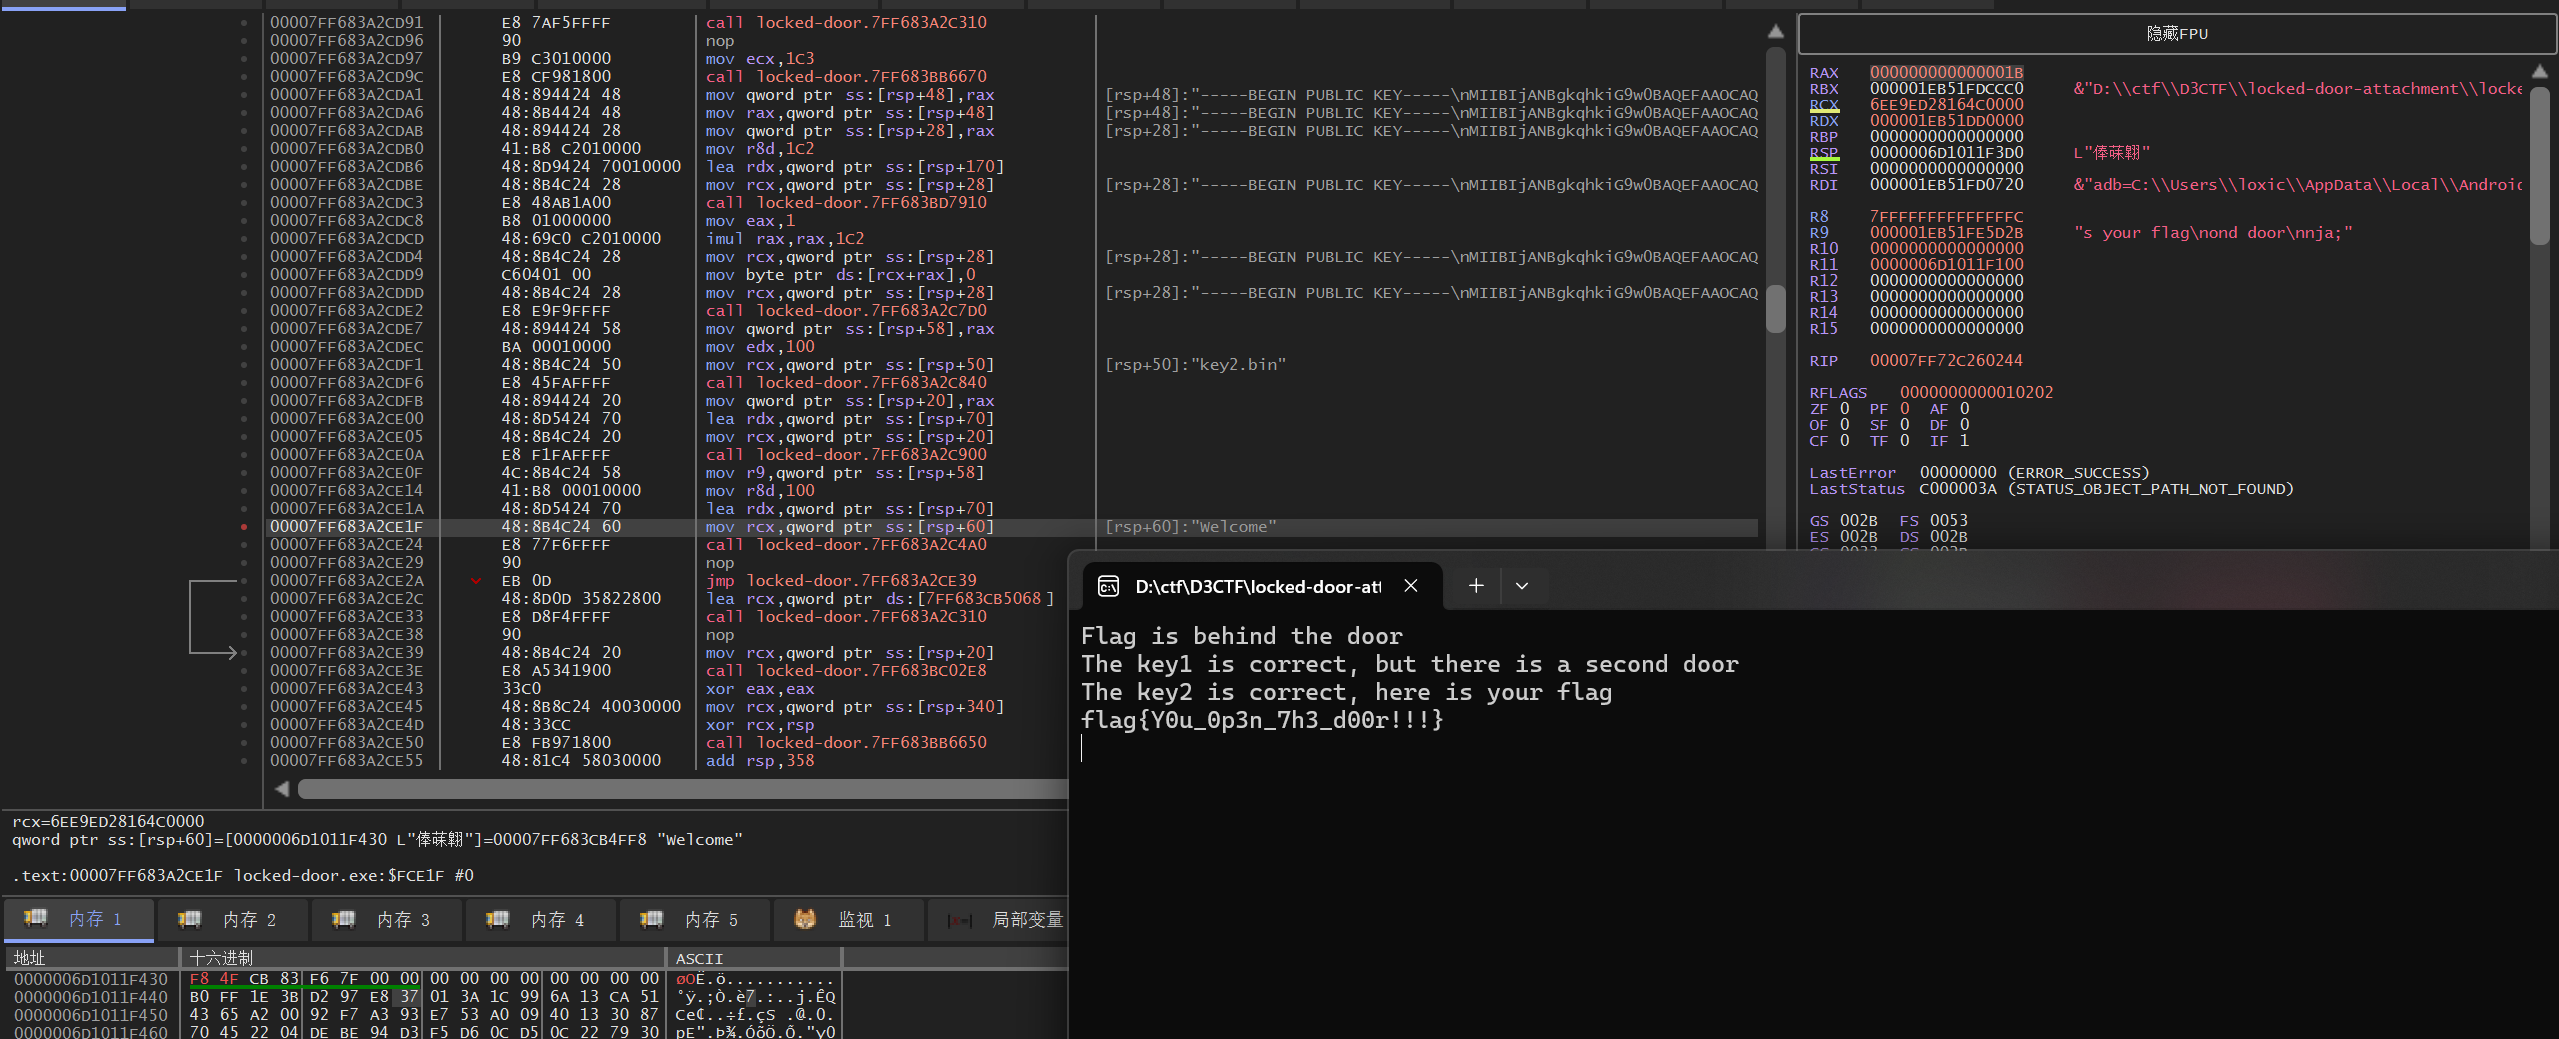Image resolution: width=2559 pixels, height=1039 pixels.
Task: Click the [rsp+60]:"Welcome" comment
Action: point(1190,527)
